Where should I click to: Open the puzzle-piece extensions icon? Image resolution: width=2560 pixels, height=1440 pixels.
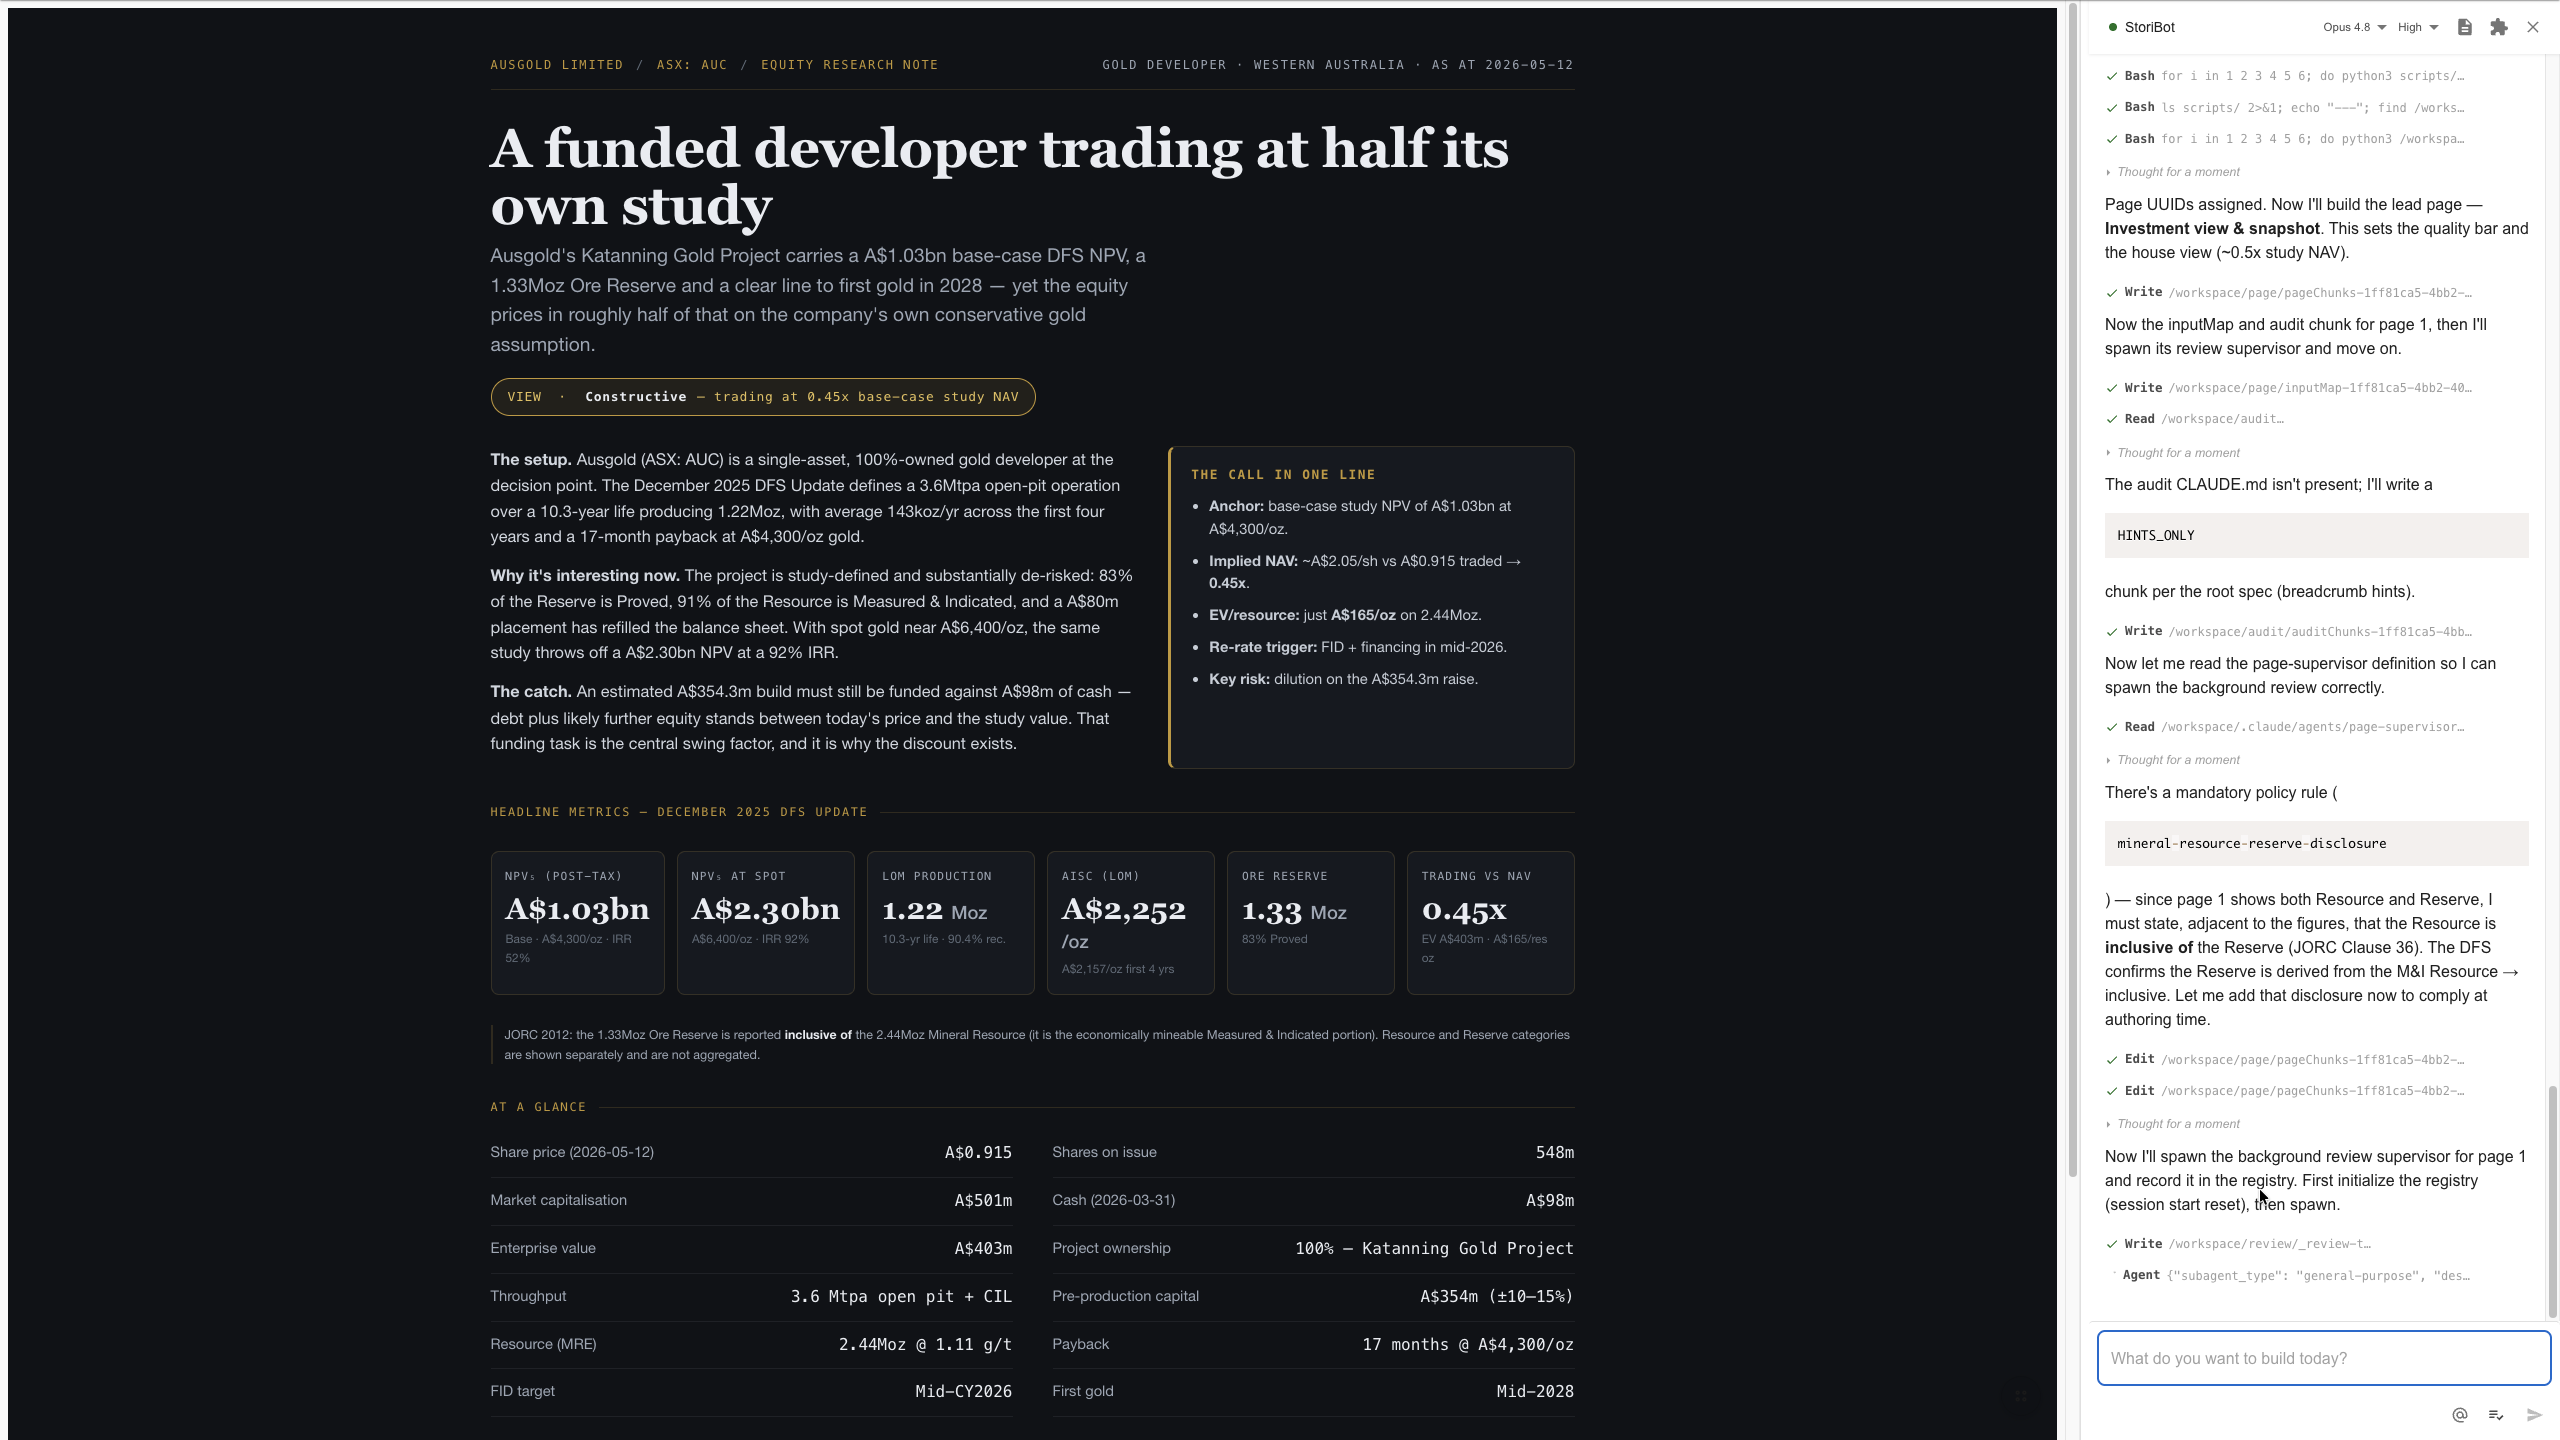tap(2498, 27)
